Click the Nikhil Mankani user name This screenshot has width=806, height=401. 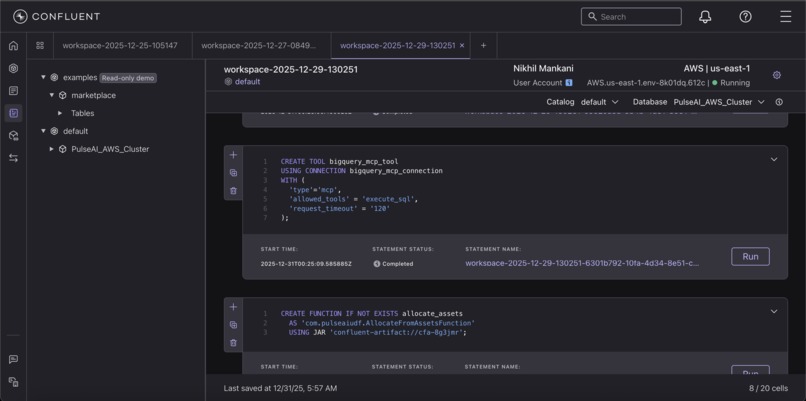click(543, 68)
